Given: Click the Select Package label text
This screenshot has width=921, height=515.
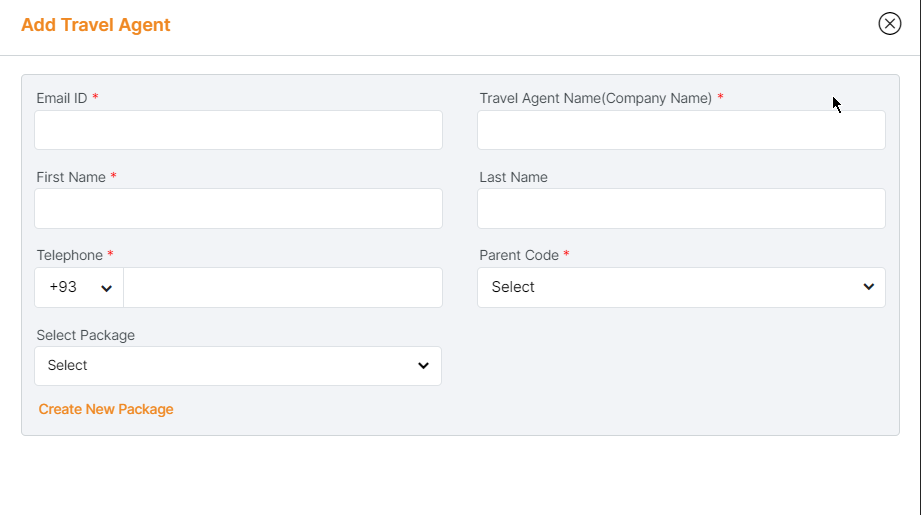Looking at the screenshot, I should tap(85, 335).
